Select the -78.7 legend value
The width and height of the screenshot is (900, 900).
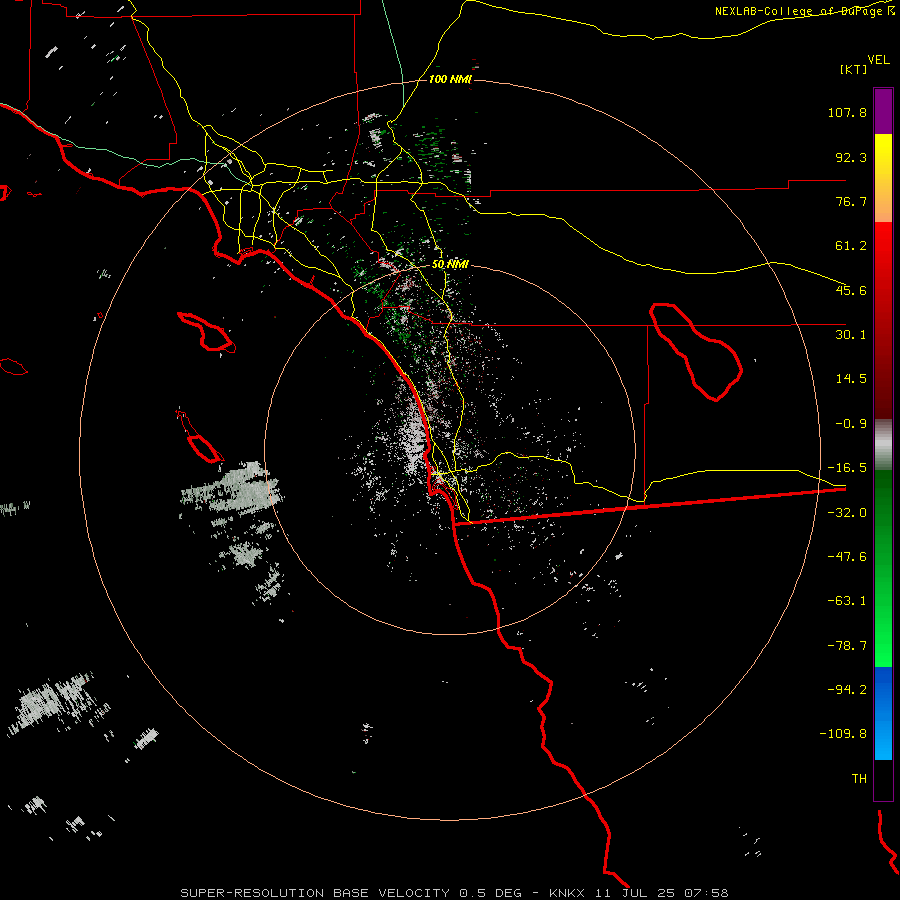[847, 646]
